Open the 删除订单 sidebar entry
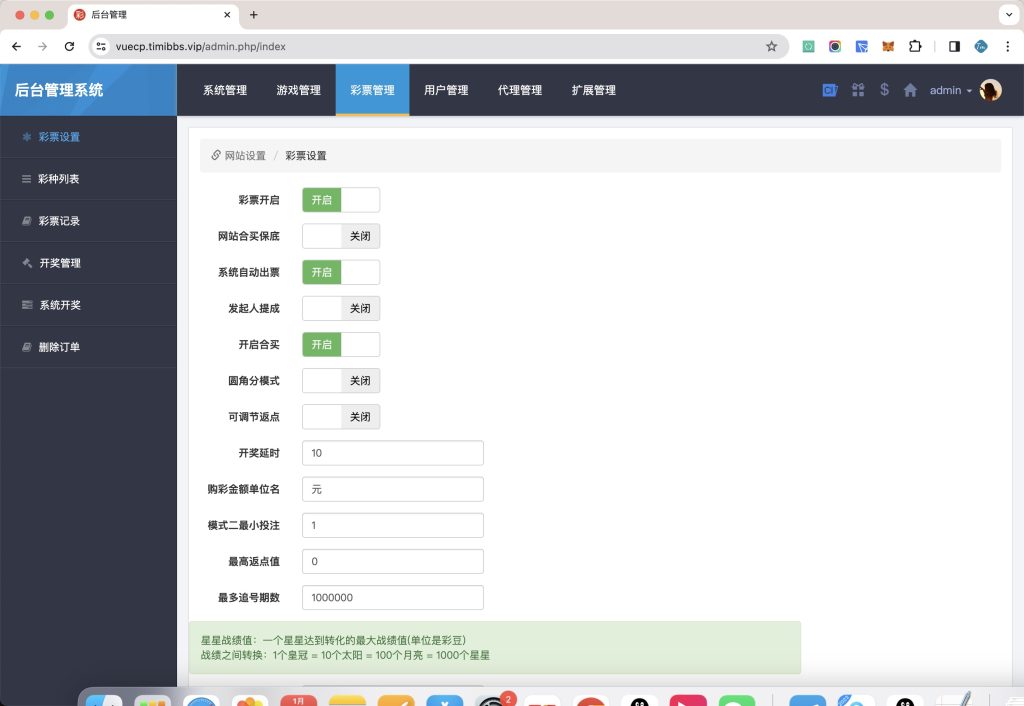The image size is (1024, 706). pos(58,347)
